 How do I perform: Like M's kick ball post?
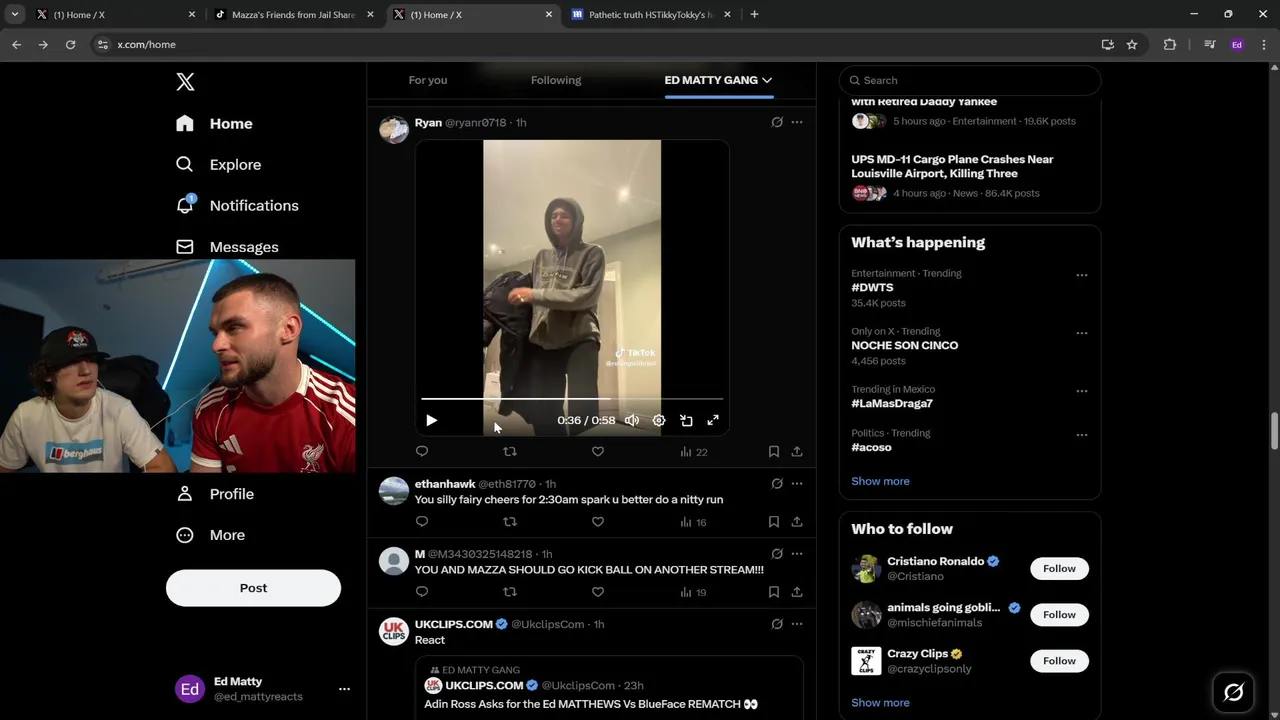(x=598, y=592)
